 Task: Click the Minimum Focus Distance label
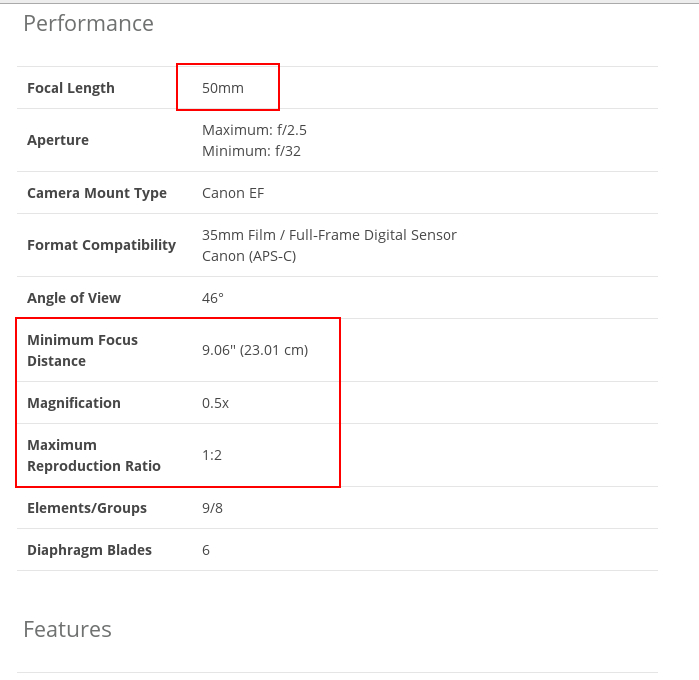click(82, 350)
